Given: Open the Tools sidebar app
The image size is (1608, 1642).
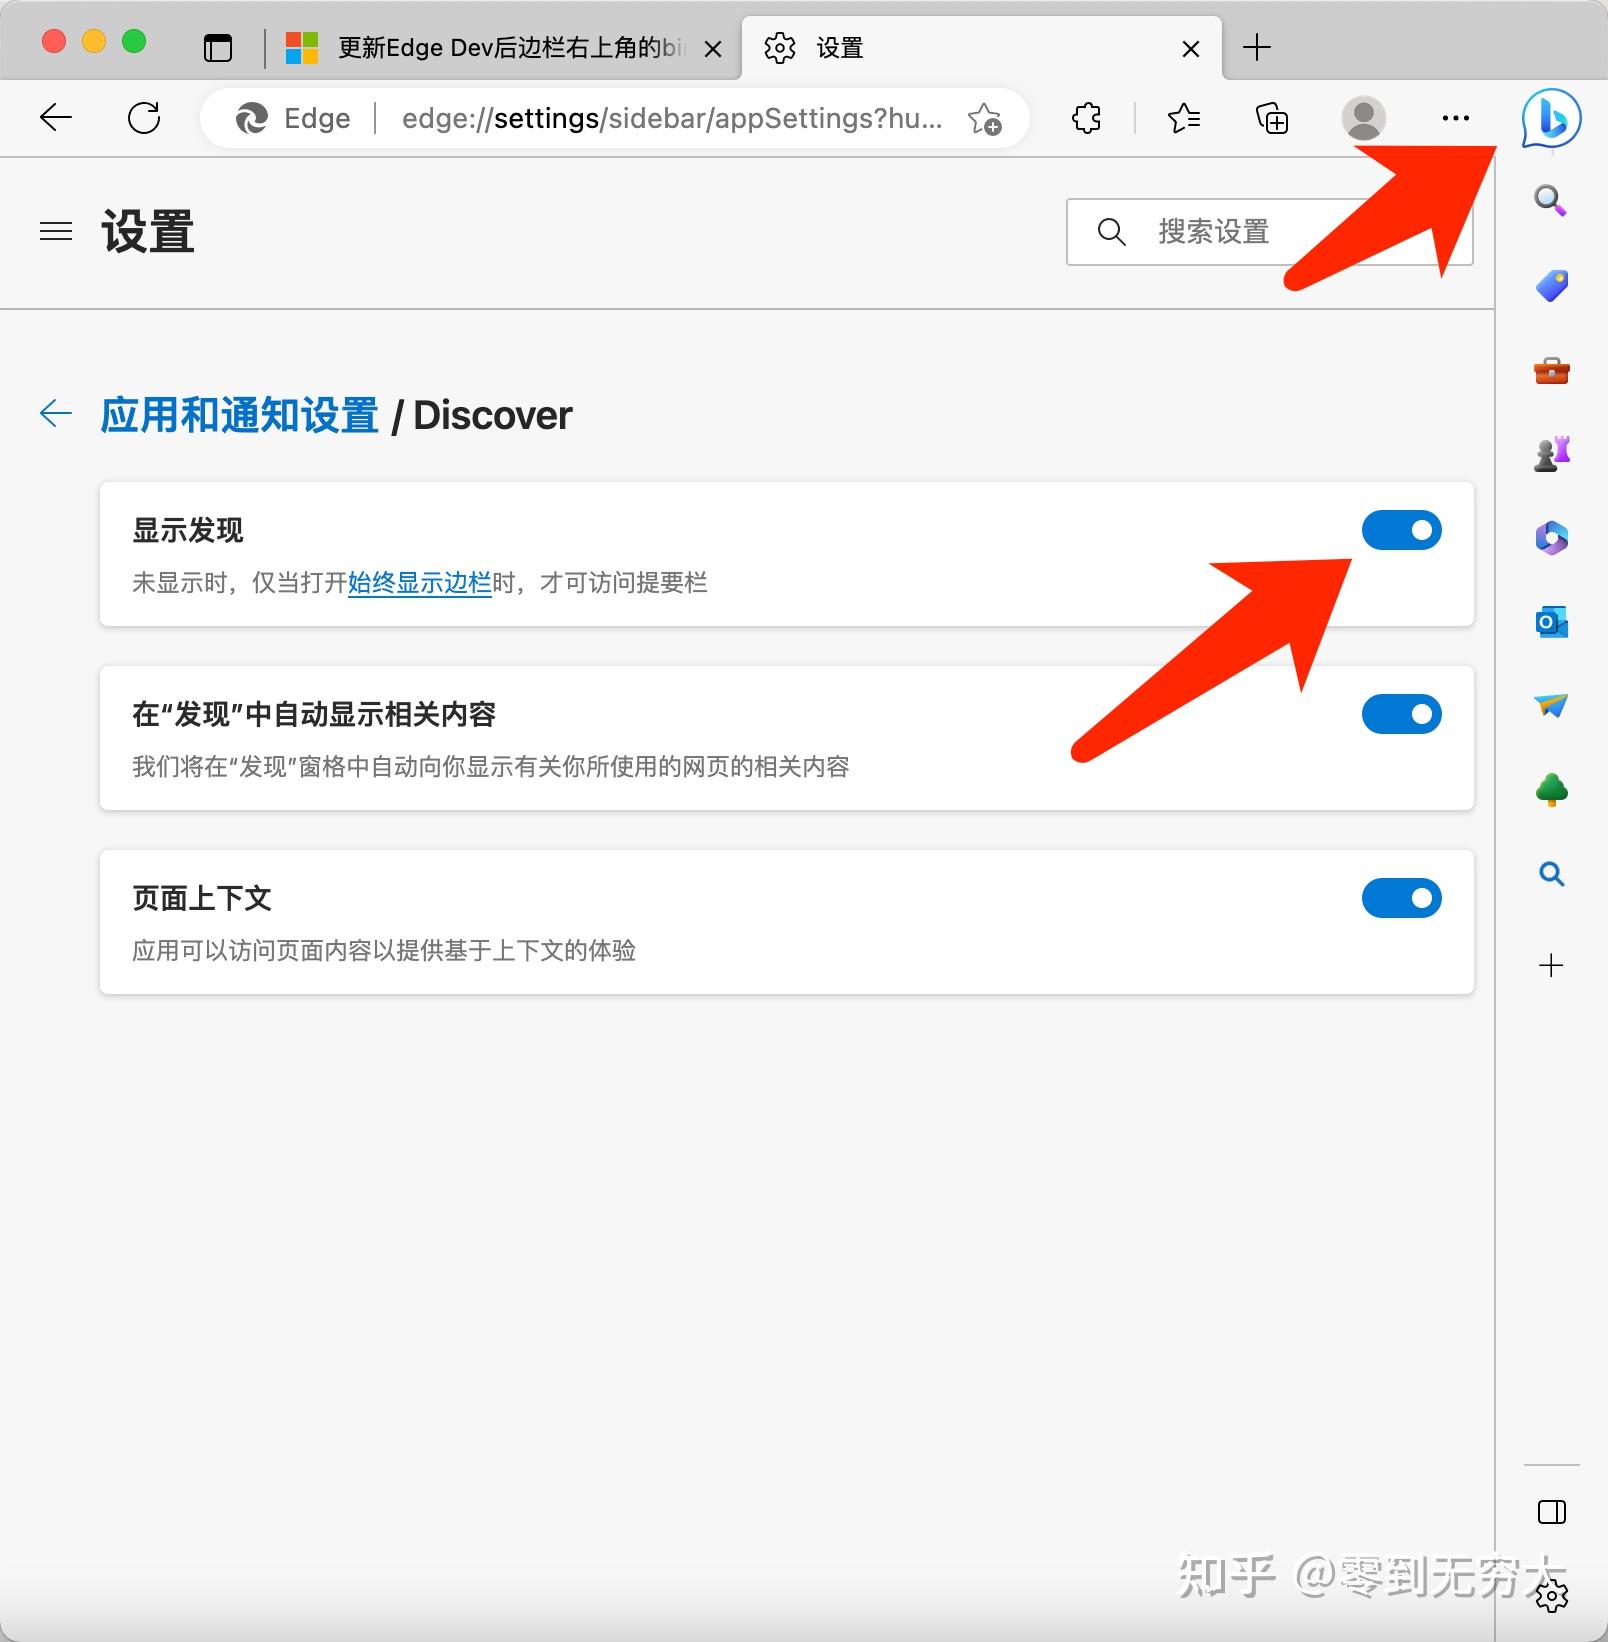Looking at the screenshot, I should (x=1550, y=371).
